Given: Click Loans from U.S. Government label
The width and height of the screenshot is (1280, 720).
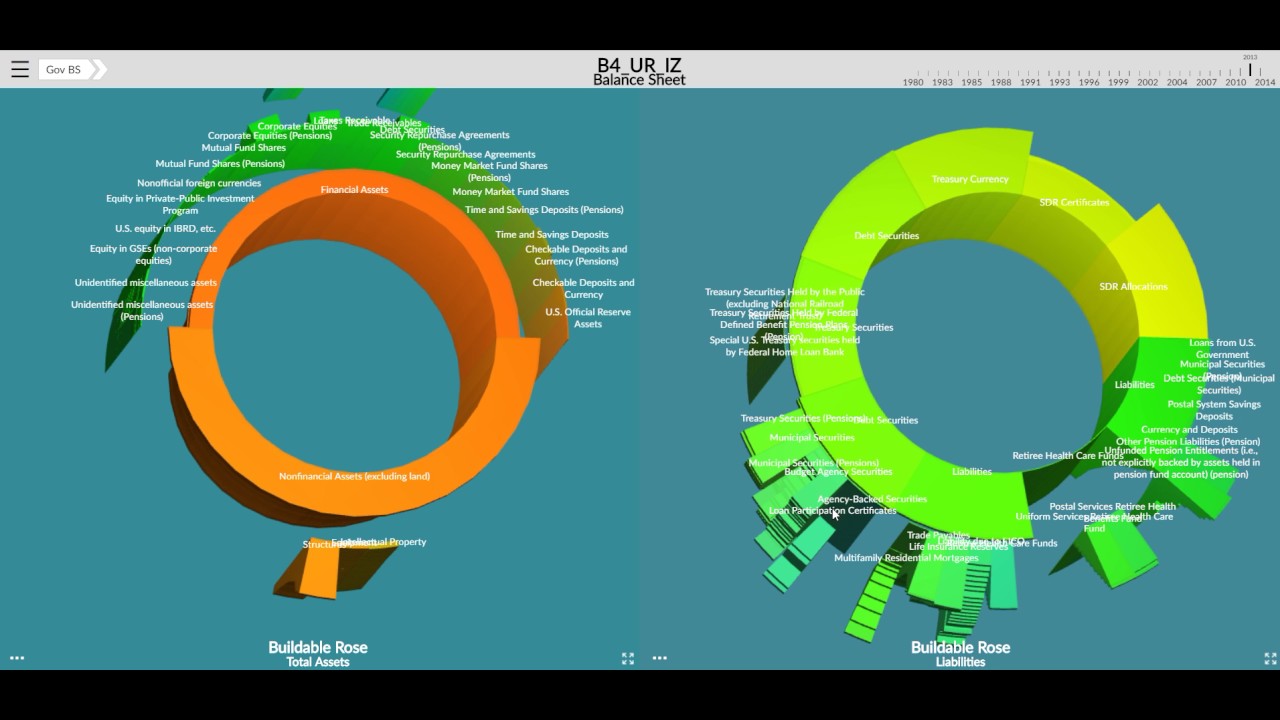Looking at the screenshot, I should coord(1222,348).
